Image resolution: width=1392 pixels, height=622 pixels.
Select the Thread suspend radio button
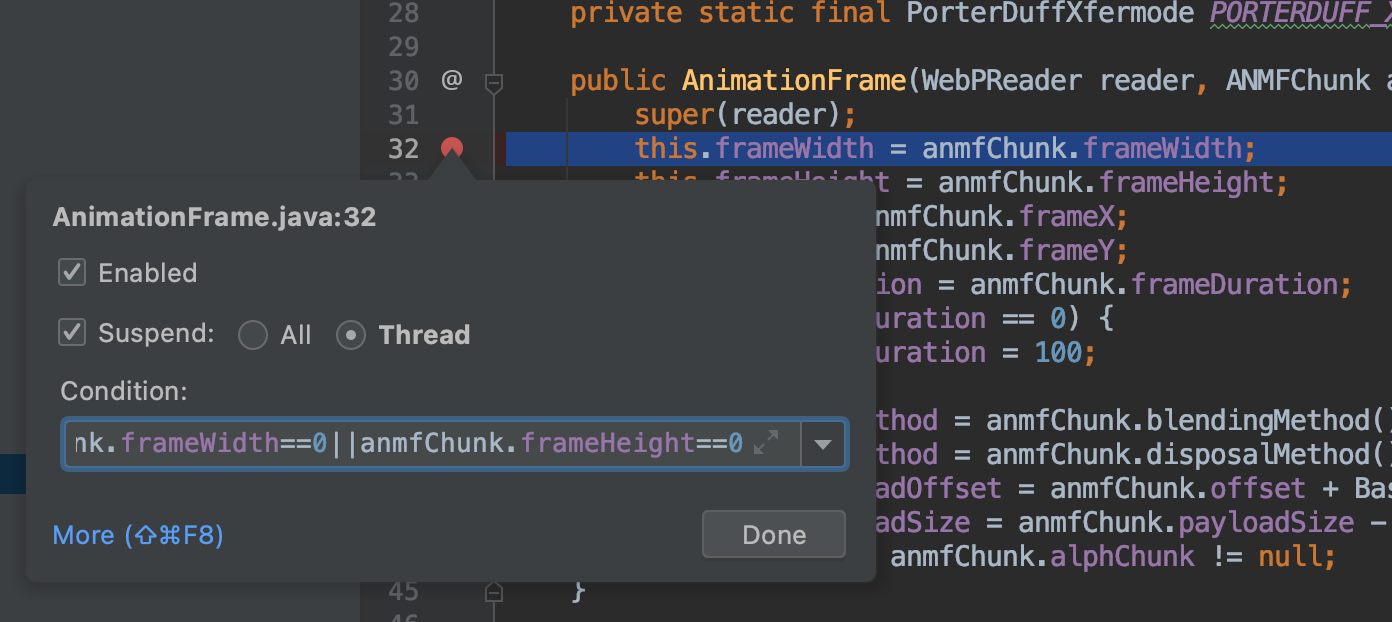click(x=350, y=335)
